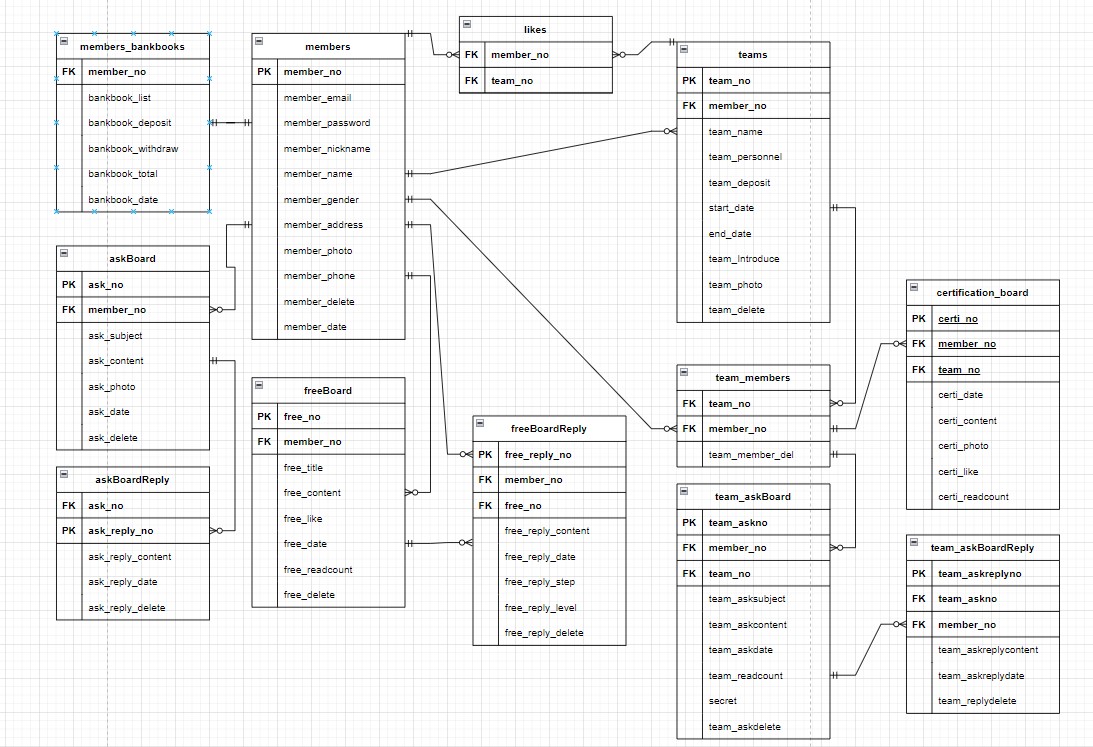Select the members table title
Viewport: 1093px width, 747px height.
click(328, 47)
